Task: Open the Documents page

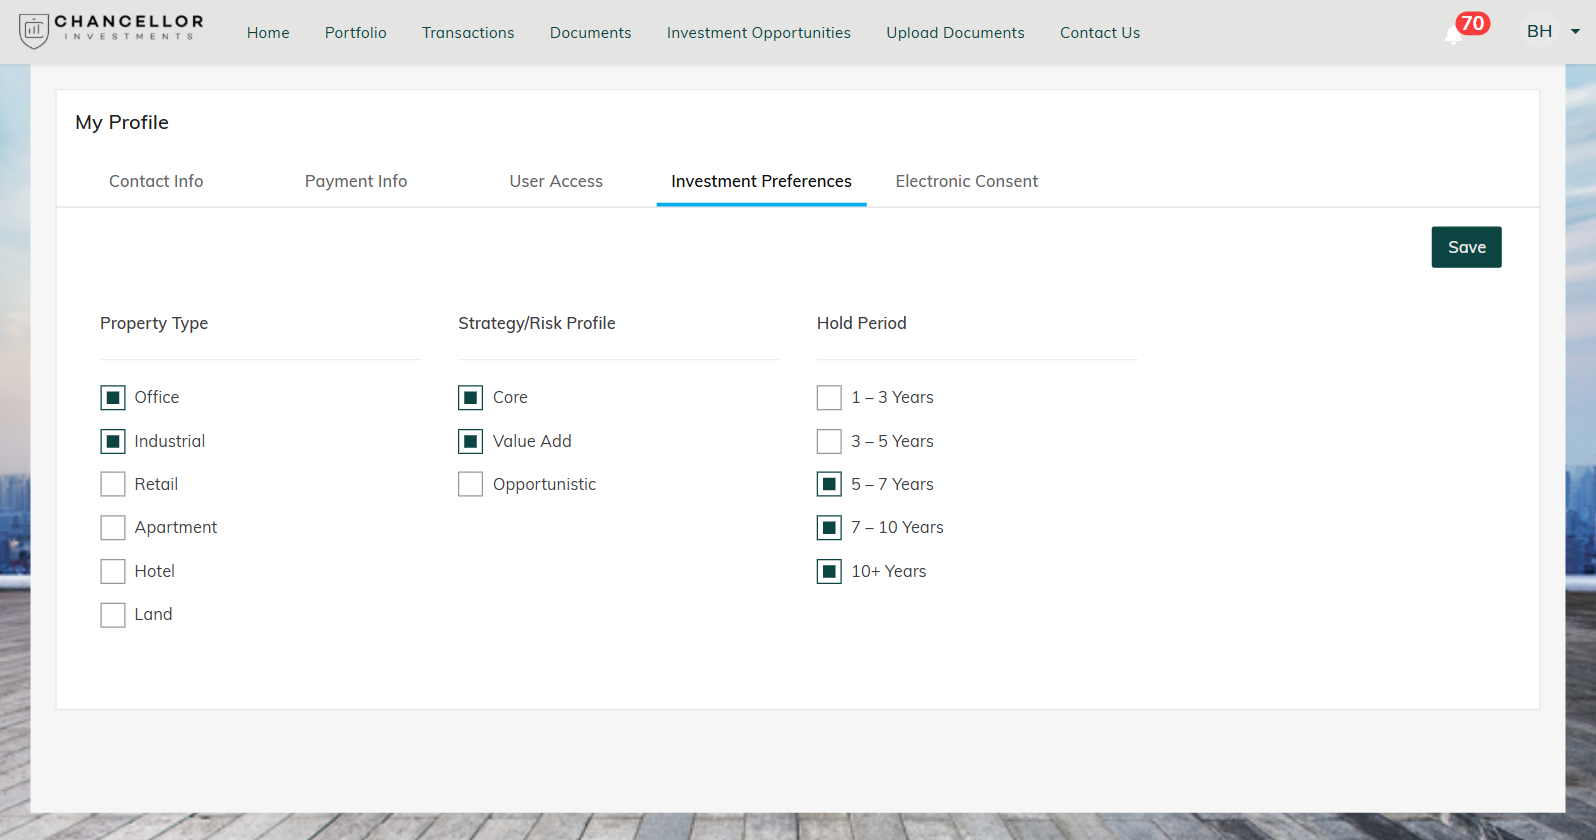Action: 591,33
